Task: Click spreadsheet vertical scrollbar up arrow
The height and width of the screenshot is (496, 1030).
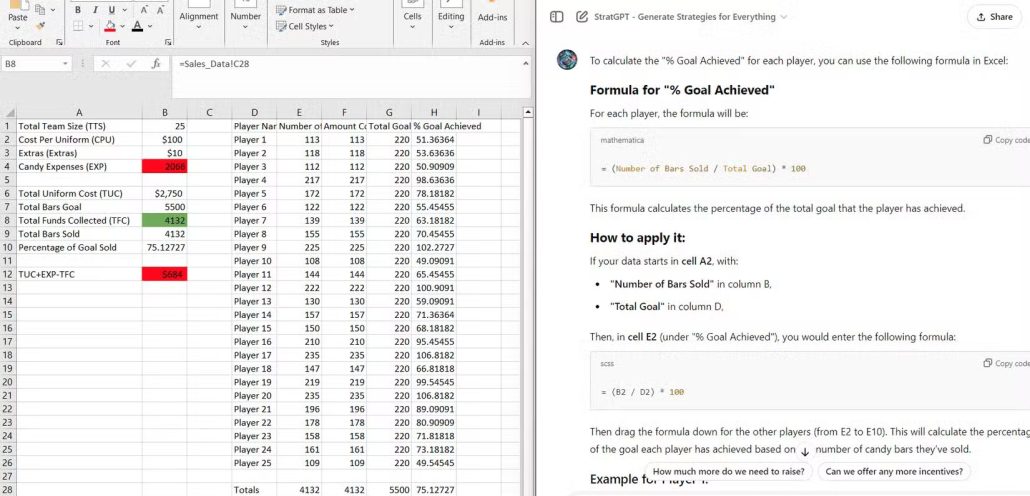Action: (527, 112)
